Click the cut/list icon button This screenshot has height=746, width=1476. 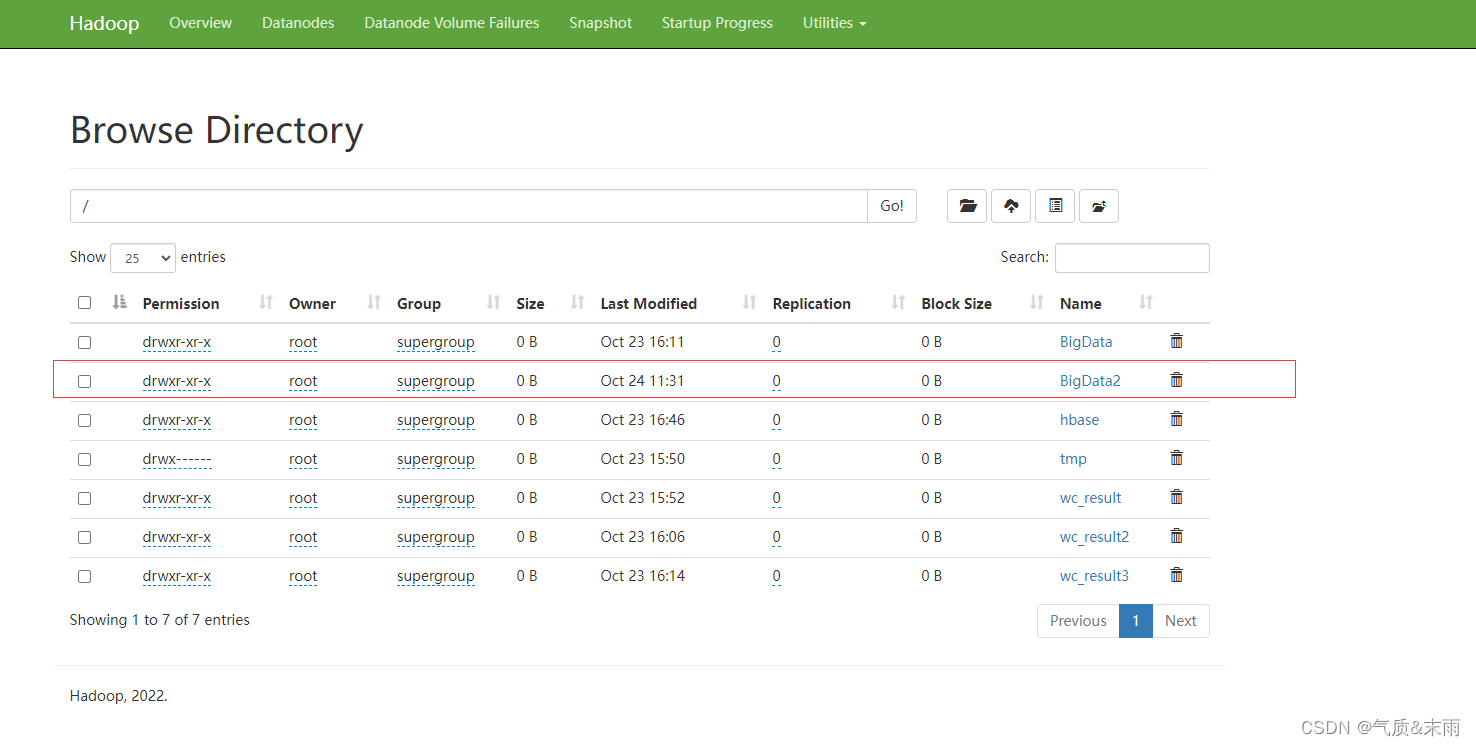(1055, 206)
